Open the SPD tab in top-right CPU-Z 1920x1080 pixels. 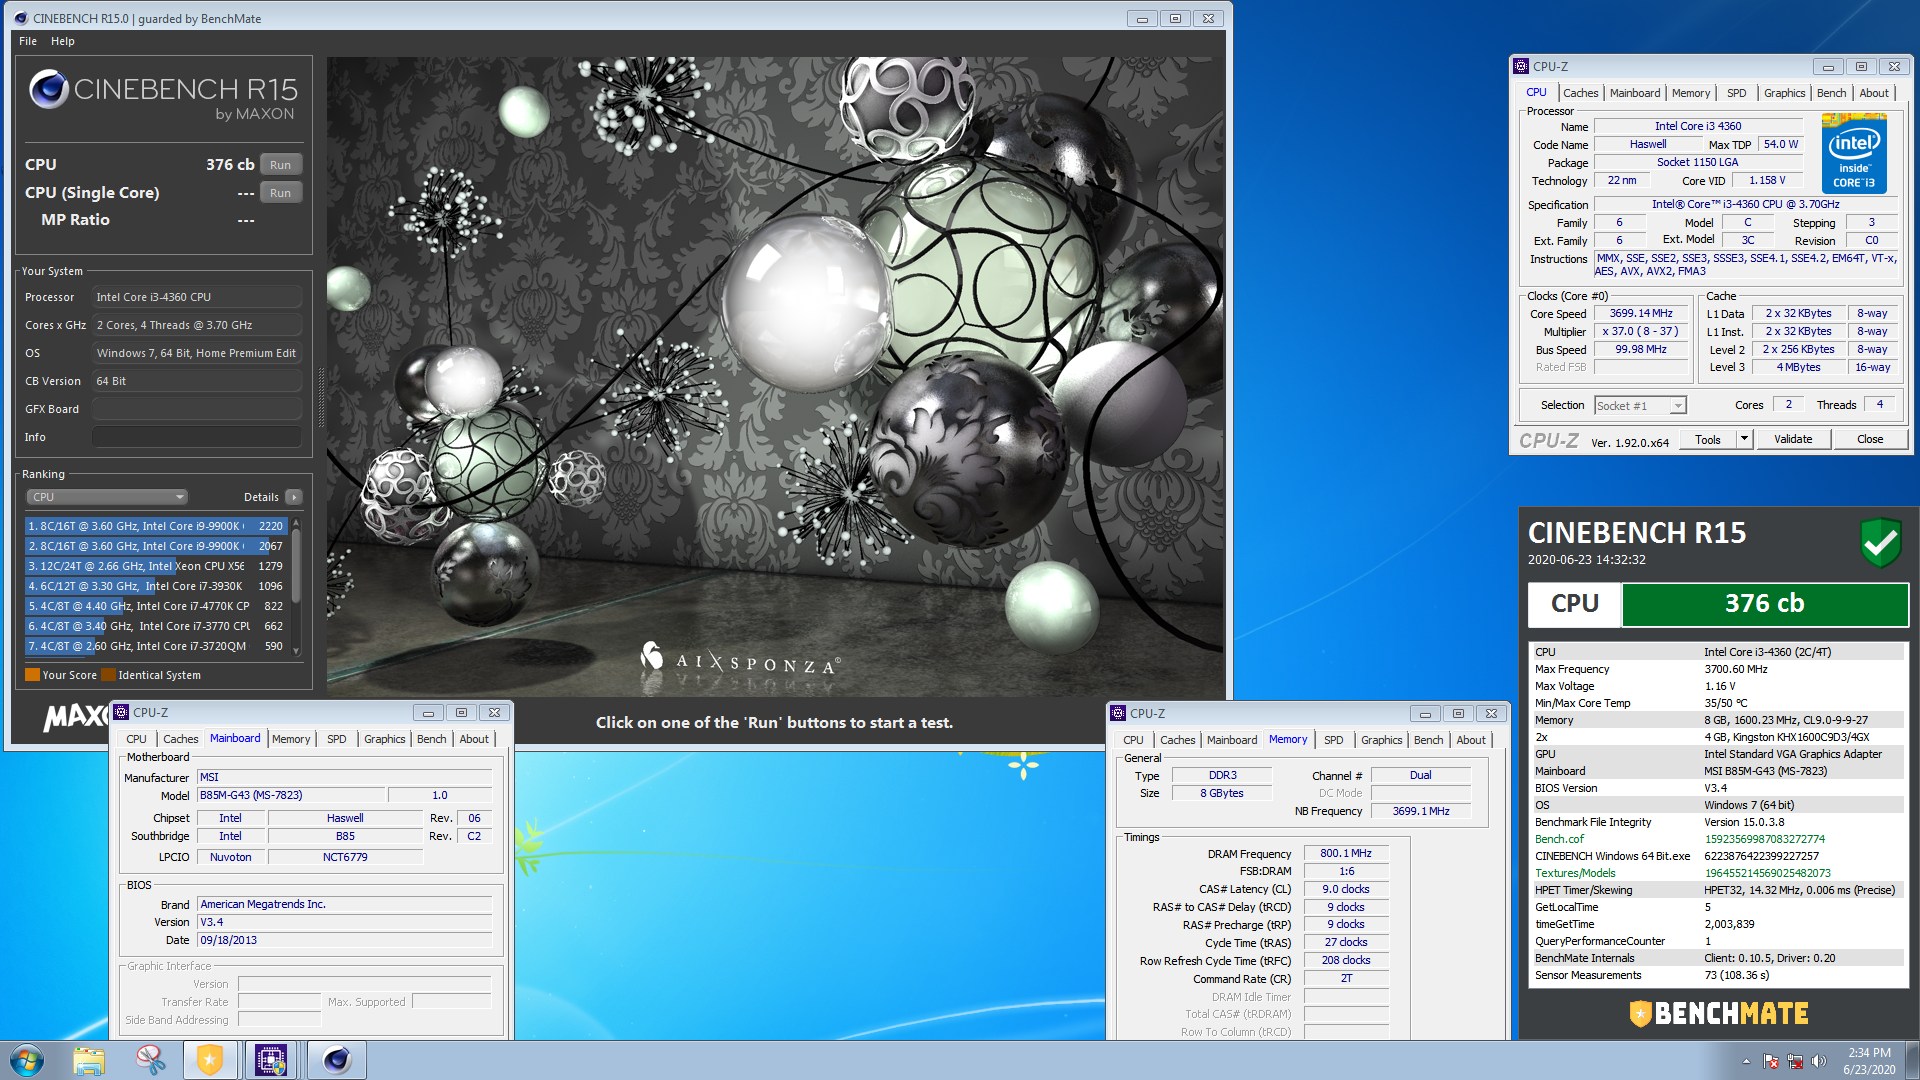pos(1736,93)
